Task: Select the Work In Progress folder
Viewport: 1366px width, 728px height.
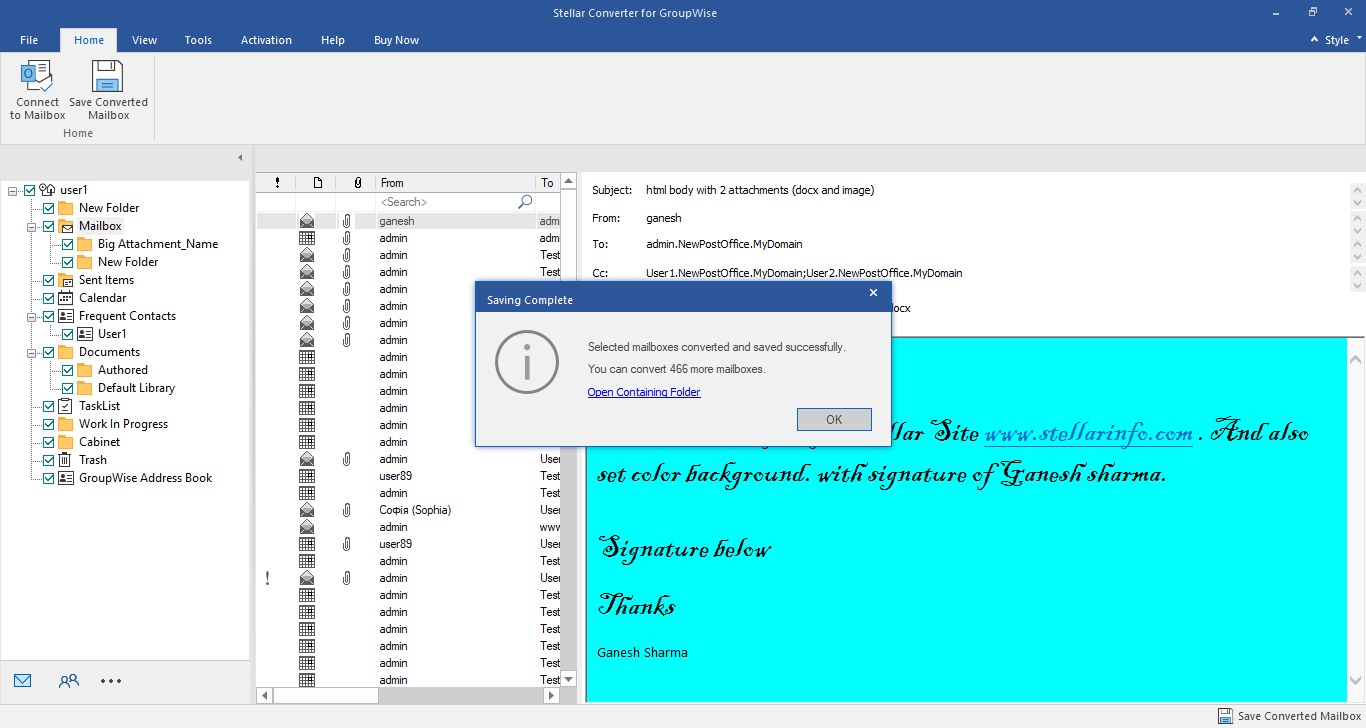Action: [x=123, y=424]
